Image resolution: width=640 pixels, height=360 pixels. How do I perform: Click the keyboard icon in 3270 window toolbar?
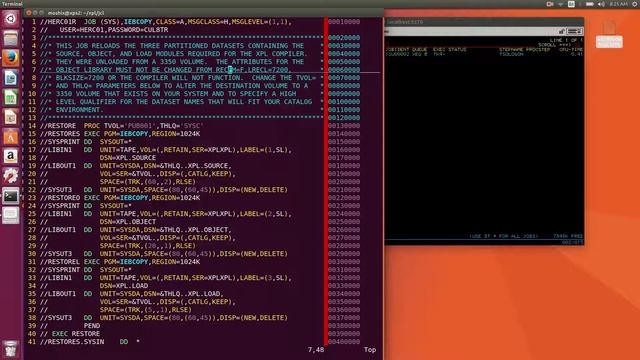tap(575, 31)
